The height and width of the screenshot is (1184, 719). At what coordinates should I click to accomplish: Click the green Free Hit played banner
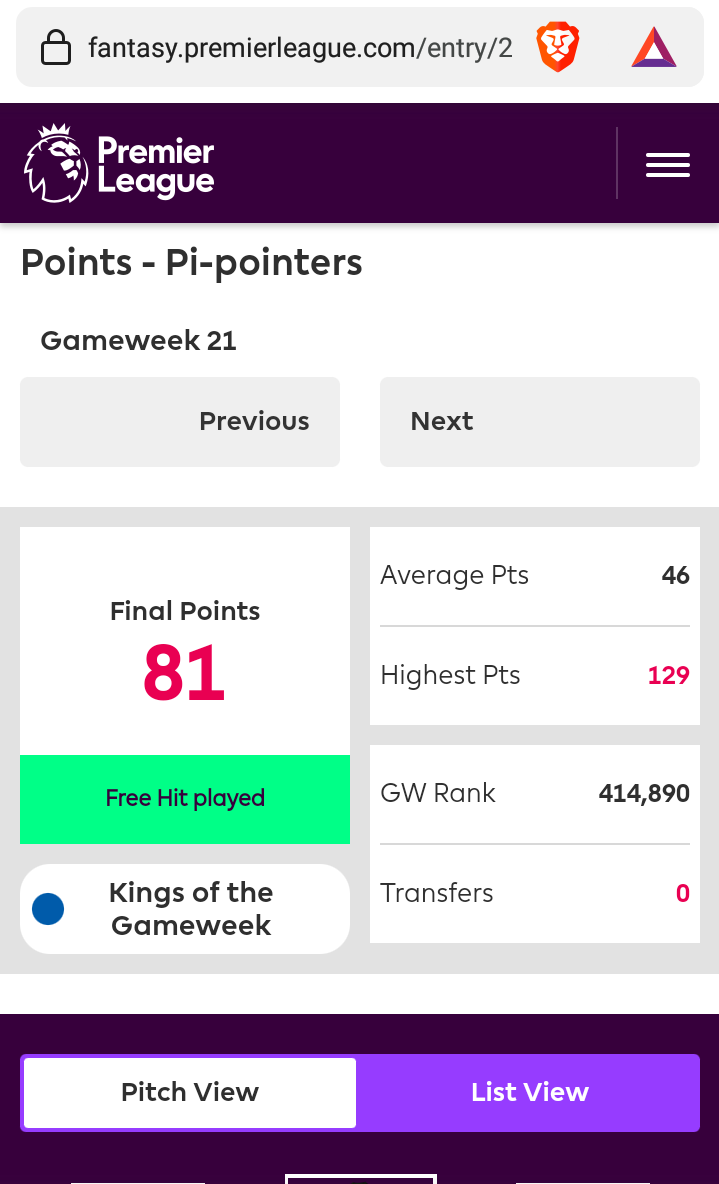coord(185,799)
